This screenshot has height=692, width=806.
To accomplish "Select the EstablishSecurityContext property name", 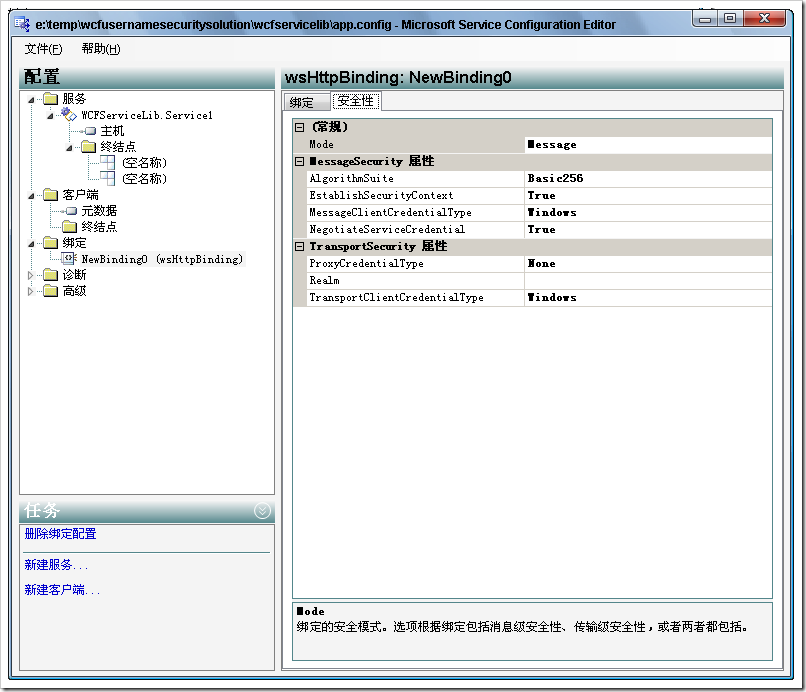I will coord(381,195).
